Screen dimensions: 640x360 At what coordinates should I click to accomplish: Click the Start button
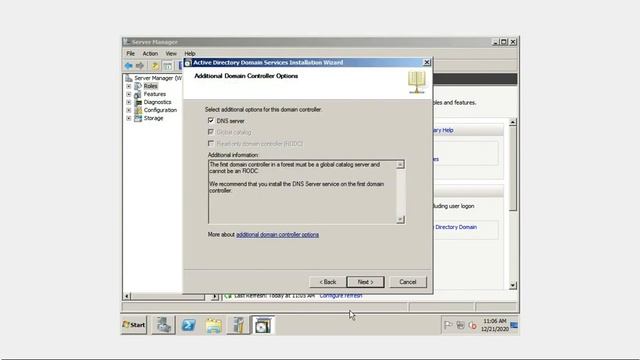(134, 325)
